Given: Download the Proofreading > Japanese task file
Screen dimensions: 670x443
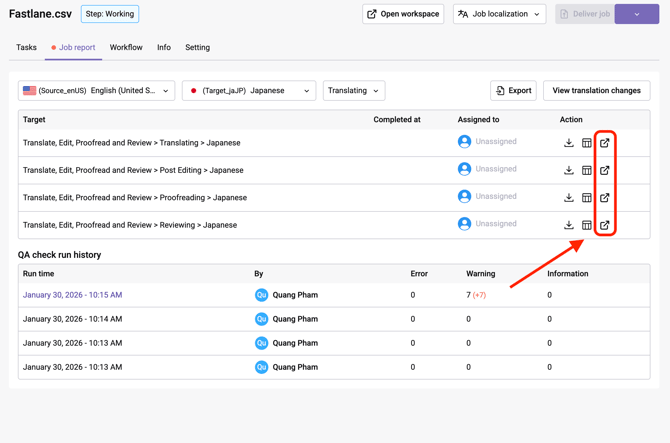Looking at the screenshot, I should point(569,198).
